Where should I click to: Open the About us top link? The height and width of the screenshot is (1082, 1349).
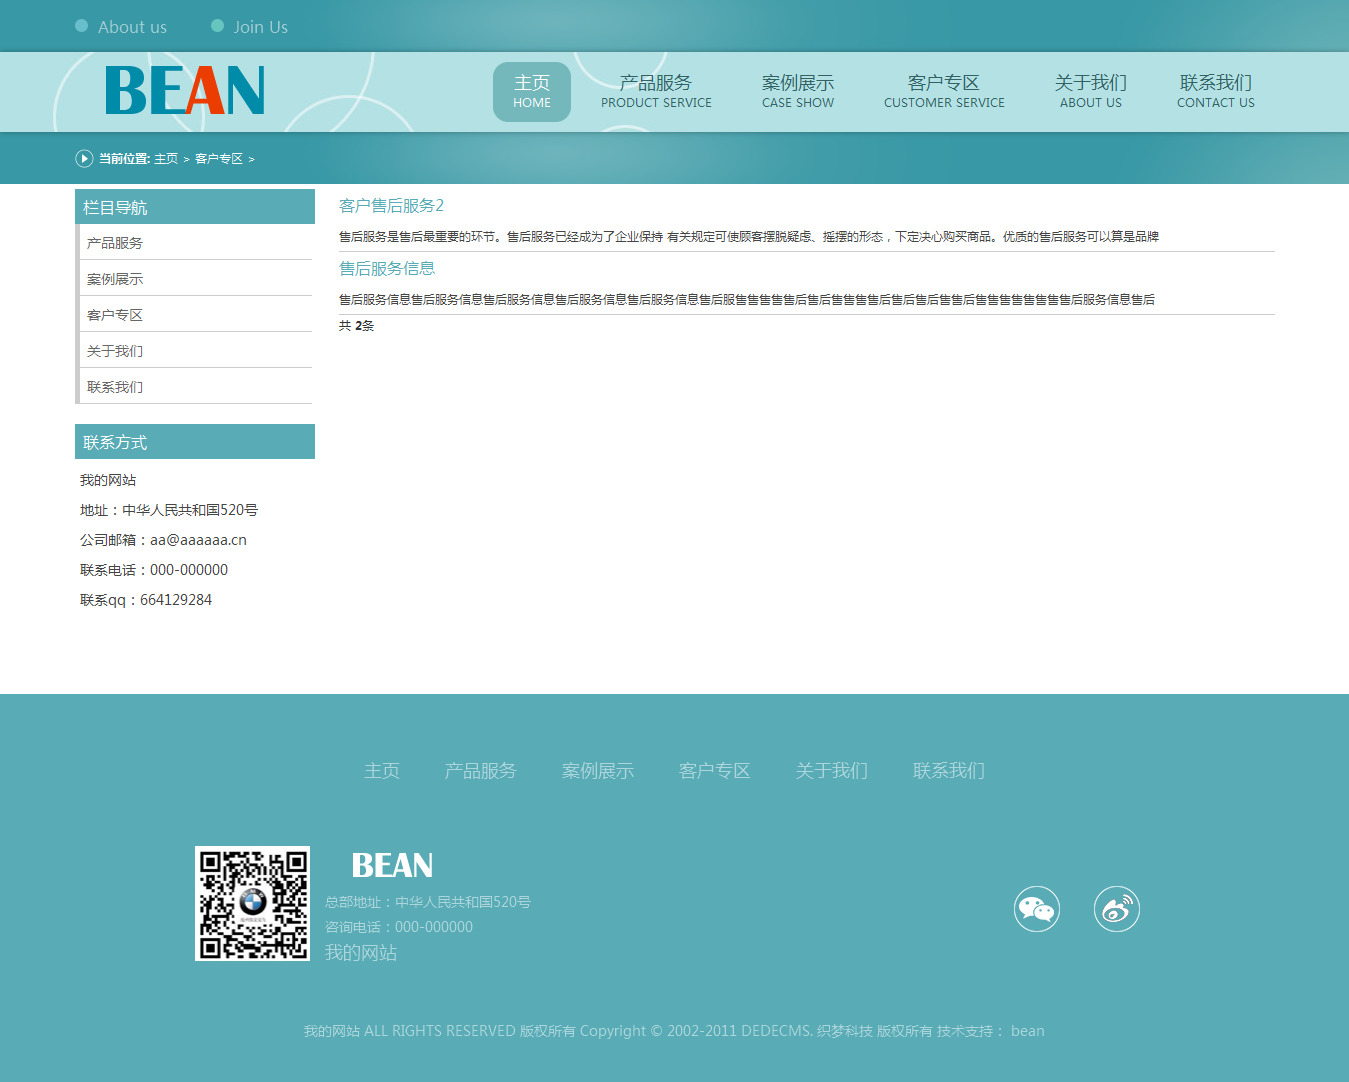(132, 27)
